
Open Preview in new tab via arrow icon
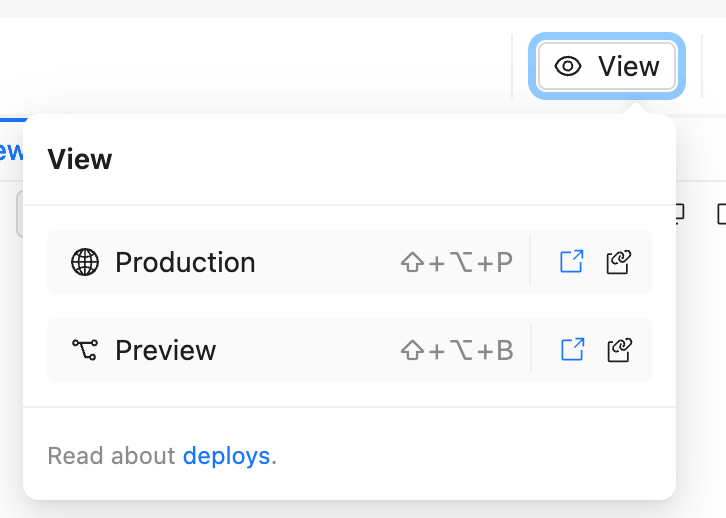point(572,350)
